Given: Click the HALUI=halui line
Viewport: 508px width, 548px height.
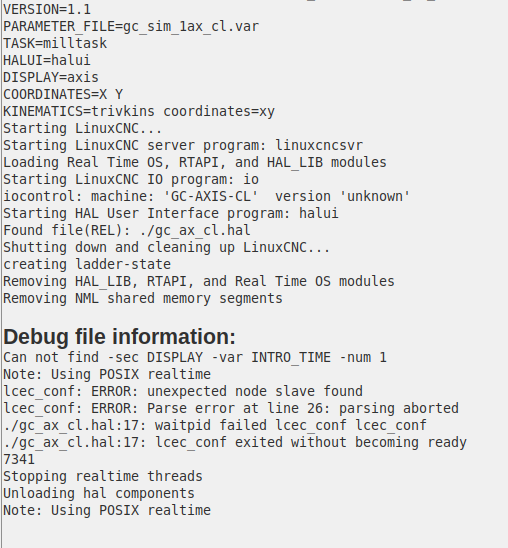Looking at the screenshot, I should pyautogui.click(x=47, y=60).
